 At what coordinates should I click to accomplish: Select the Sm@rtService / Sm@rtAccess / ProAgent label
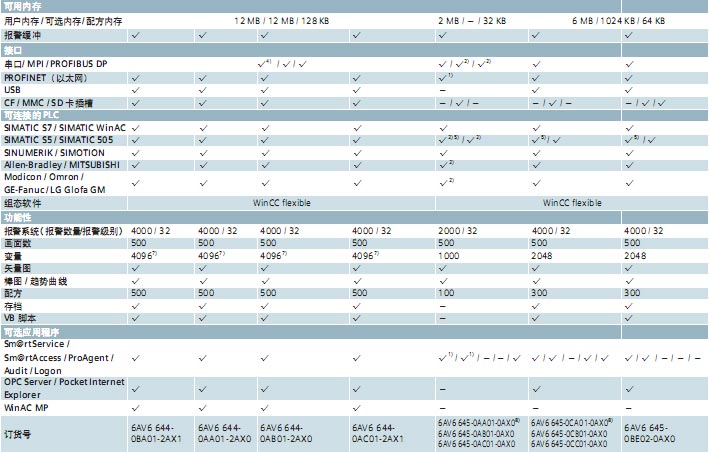[59, 358]
